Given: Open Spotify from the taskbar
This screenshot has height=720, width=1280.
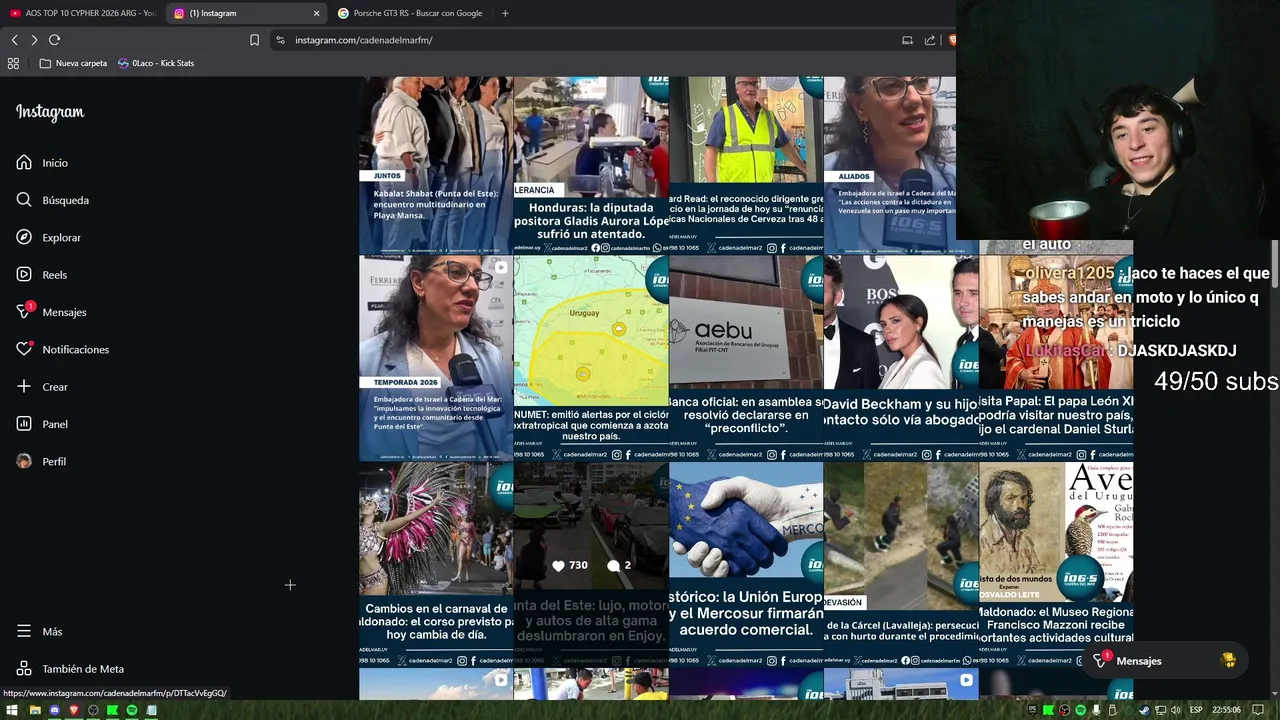Looking at the screenshot, I should [132, 710].
